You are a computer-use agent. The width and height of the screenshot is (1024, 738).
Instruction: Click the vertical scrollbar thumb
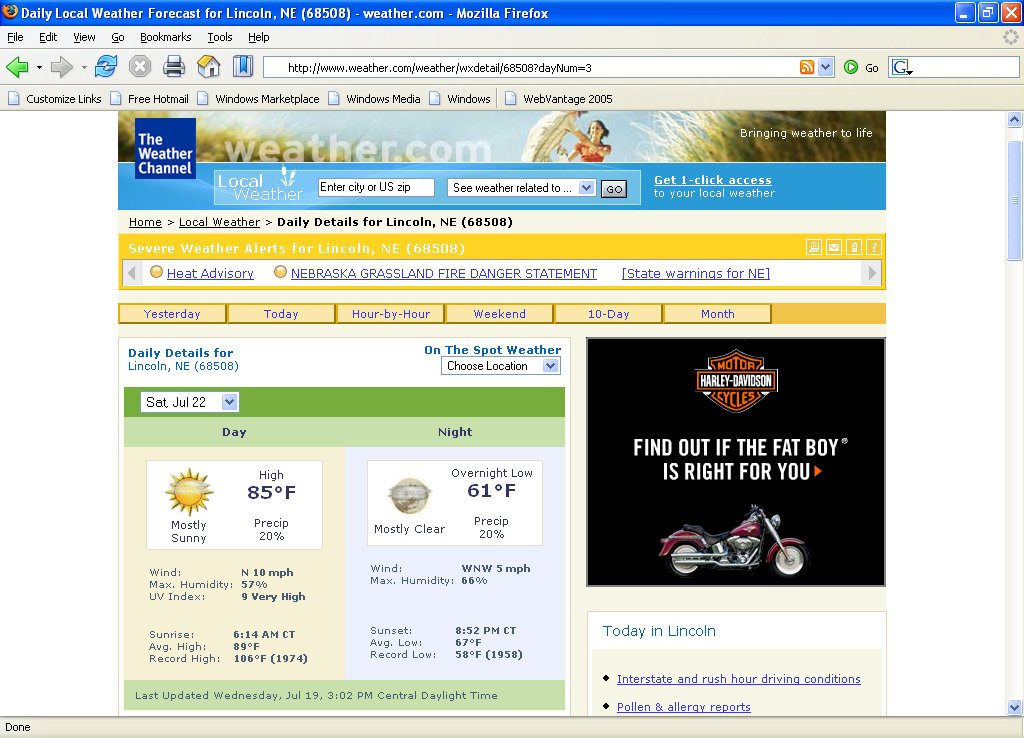[1014, 200]
